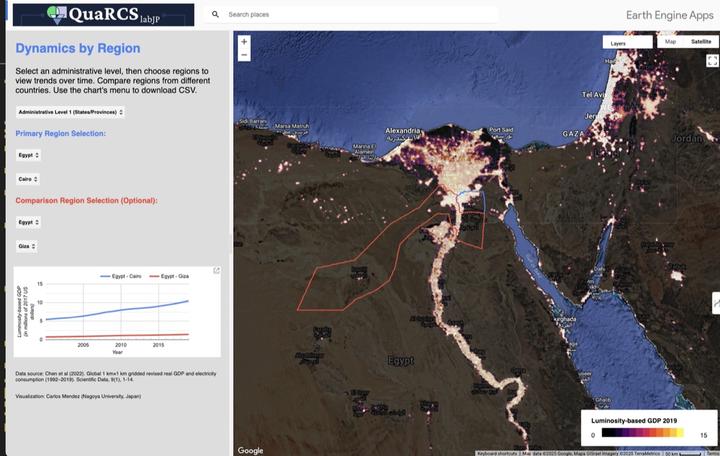Open primary region country dropdown

pos(28,155)
